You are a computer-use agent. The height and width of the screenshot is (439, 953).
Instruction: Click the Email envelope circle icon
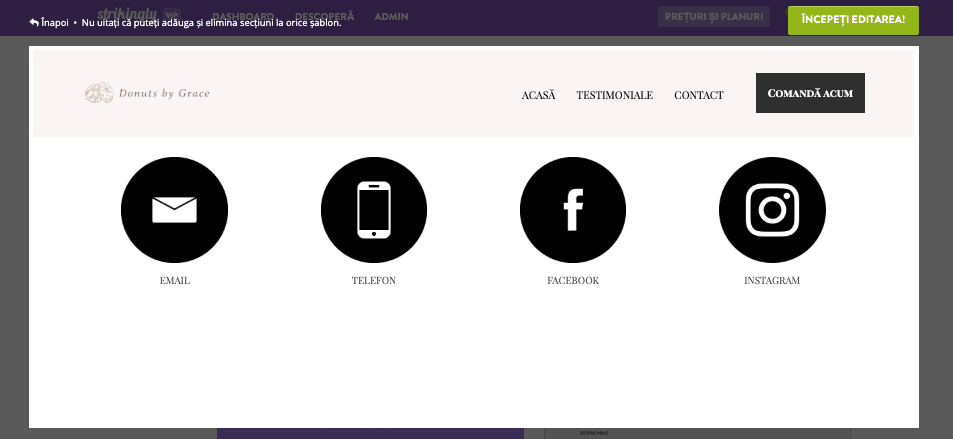point(174,210)
